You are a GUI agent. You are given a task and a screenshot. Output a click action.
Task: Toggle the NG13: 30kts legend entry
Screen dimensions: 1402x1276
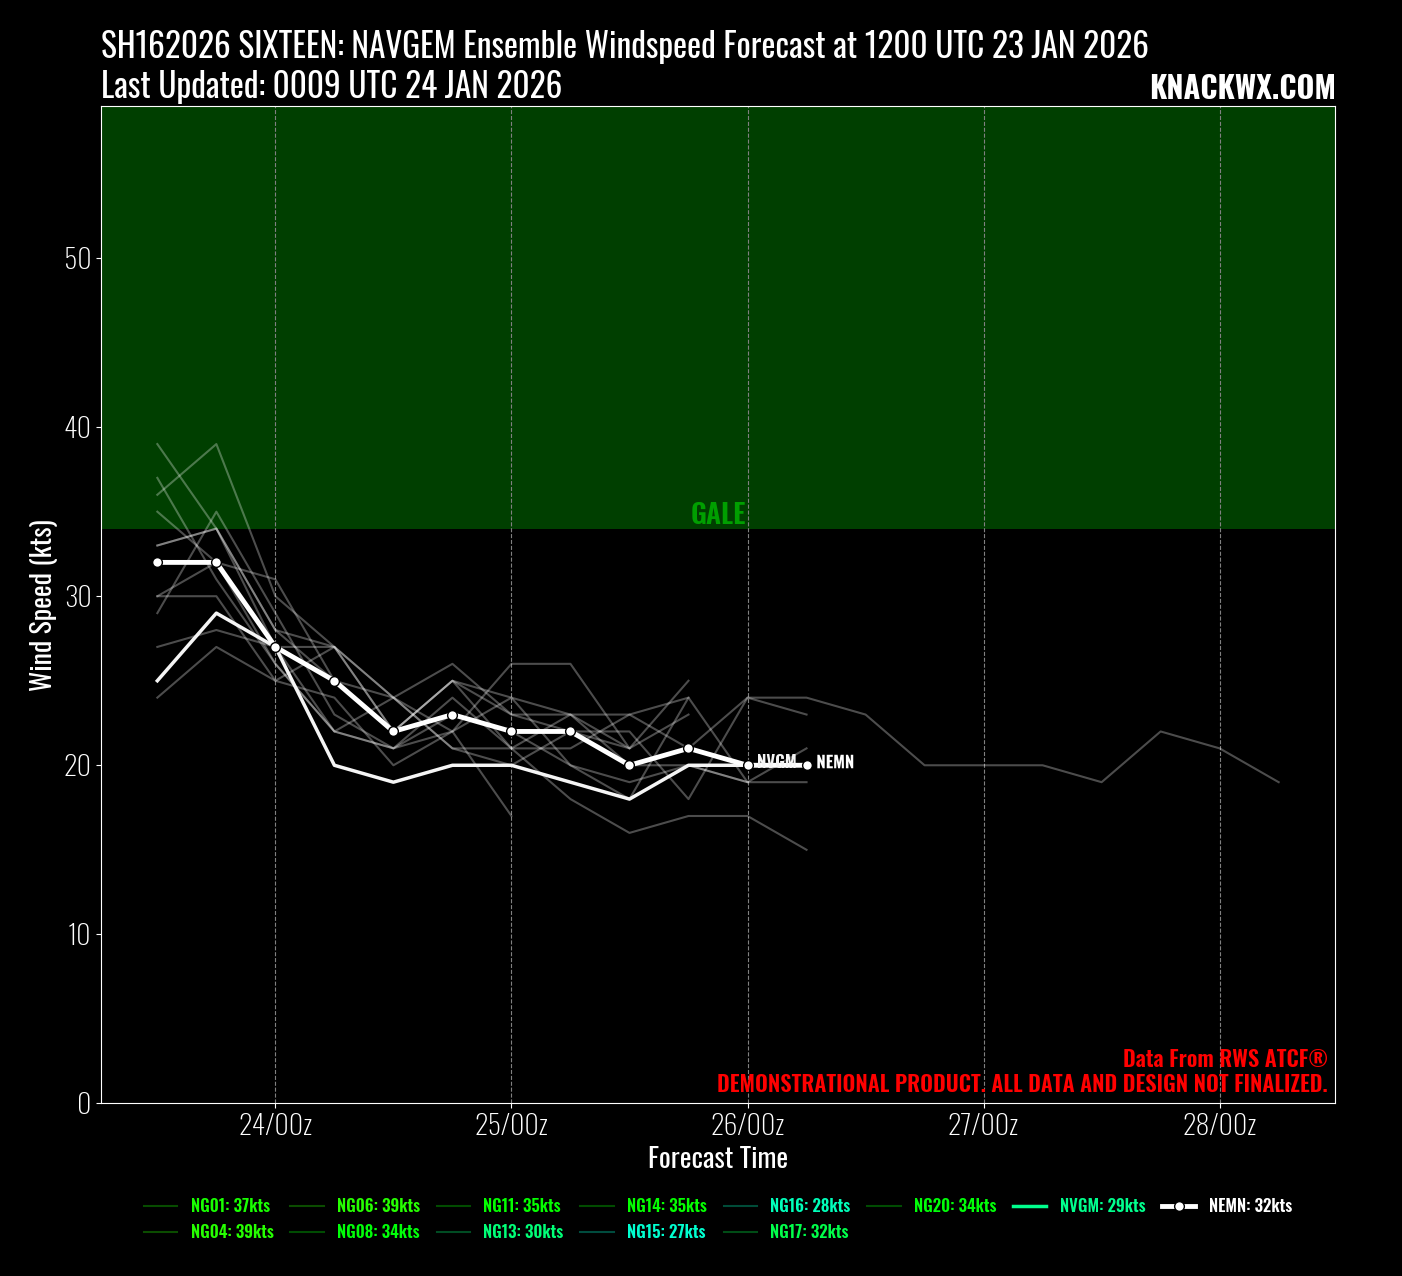[522, 1232]
